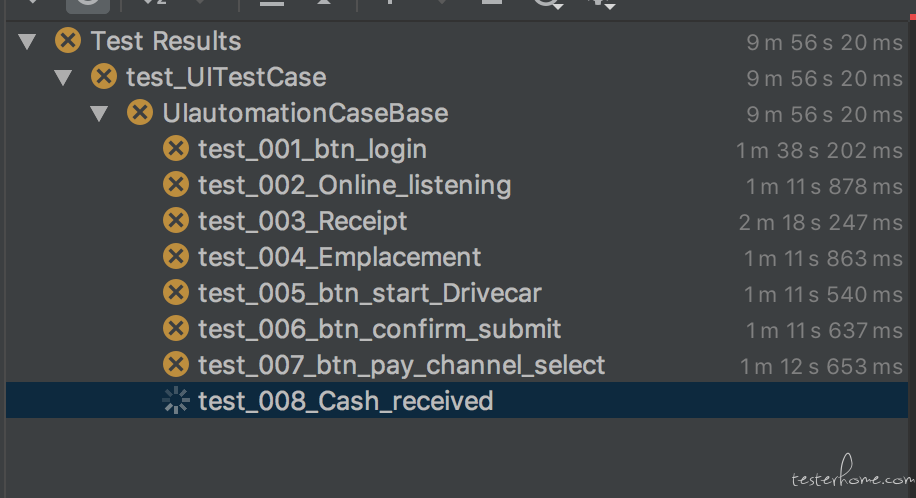
Task: Click the failed icon next to Test Results
Action: tap(68, 40)
